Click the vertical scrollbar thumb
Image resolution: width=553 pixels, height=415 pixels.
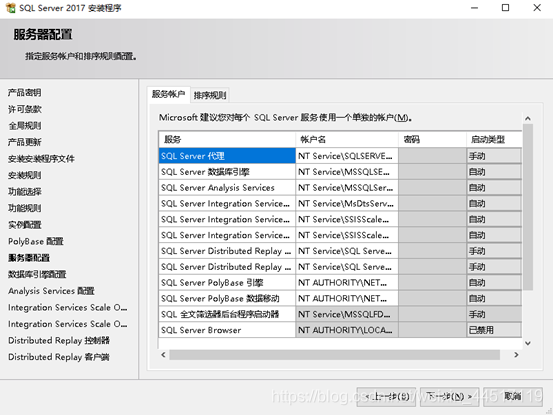point(528,207)
